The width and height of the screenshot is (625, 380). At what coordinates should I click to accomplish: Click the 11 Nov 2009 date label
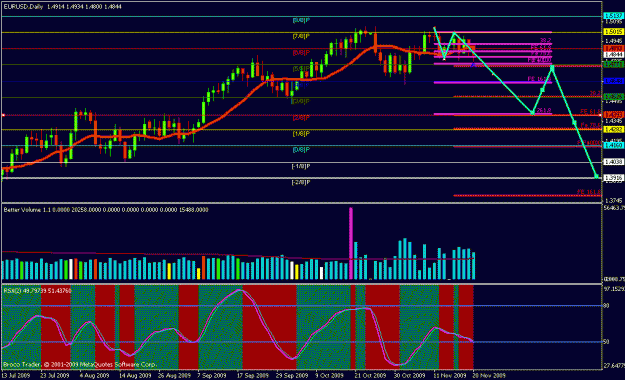(450, 376)
